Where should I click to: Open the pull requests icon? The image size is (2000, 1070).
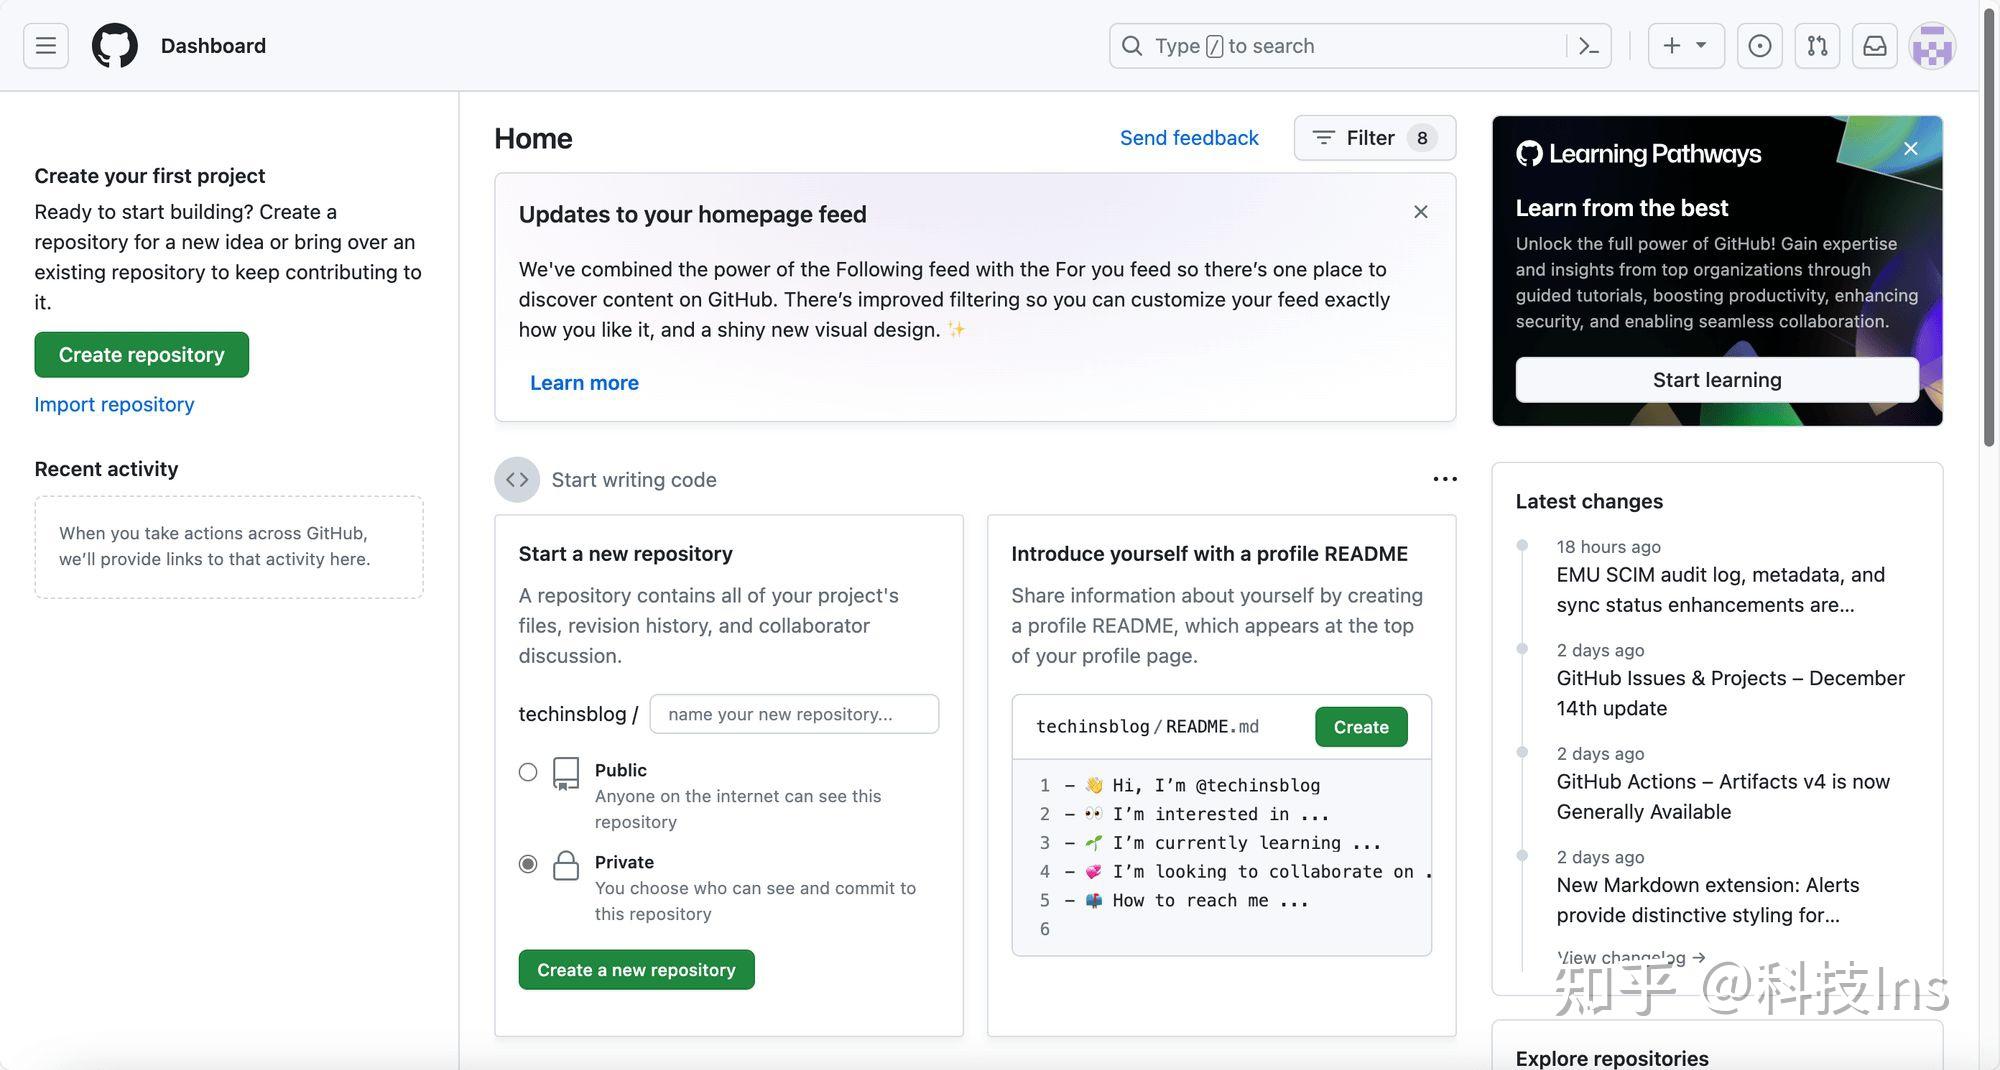point(1817,45)
